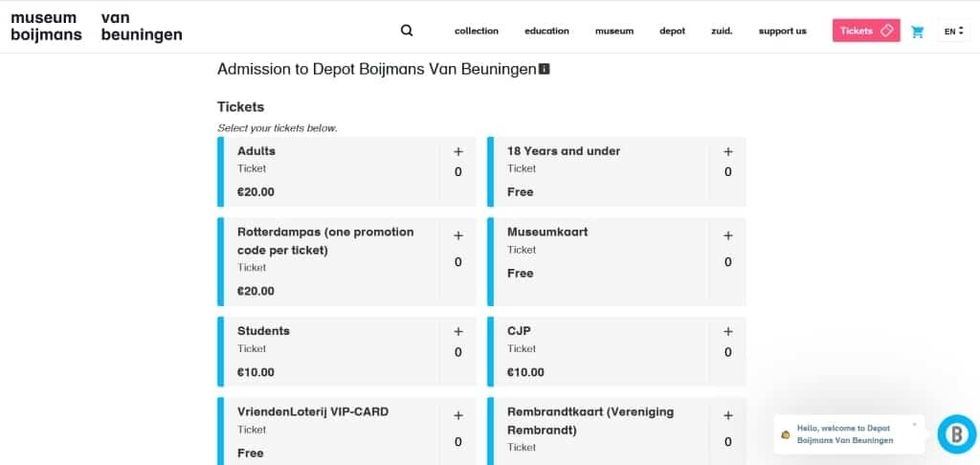Click the pink Tickets button

[866, 31]
